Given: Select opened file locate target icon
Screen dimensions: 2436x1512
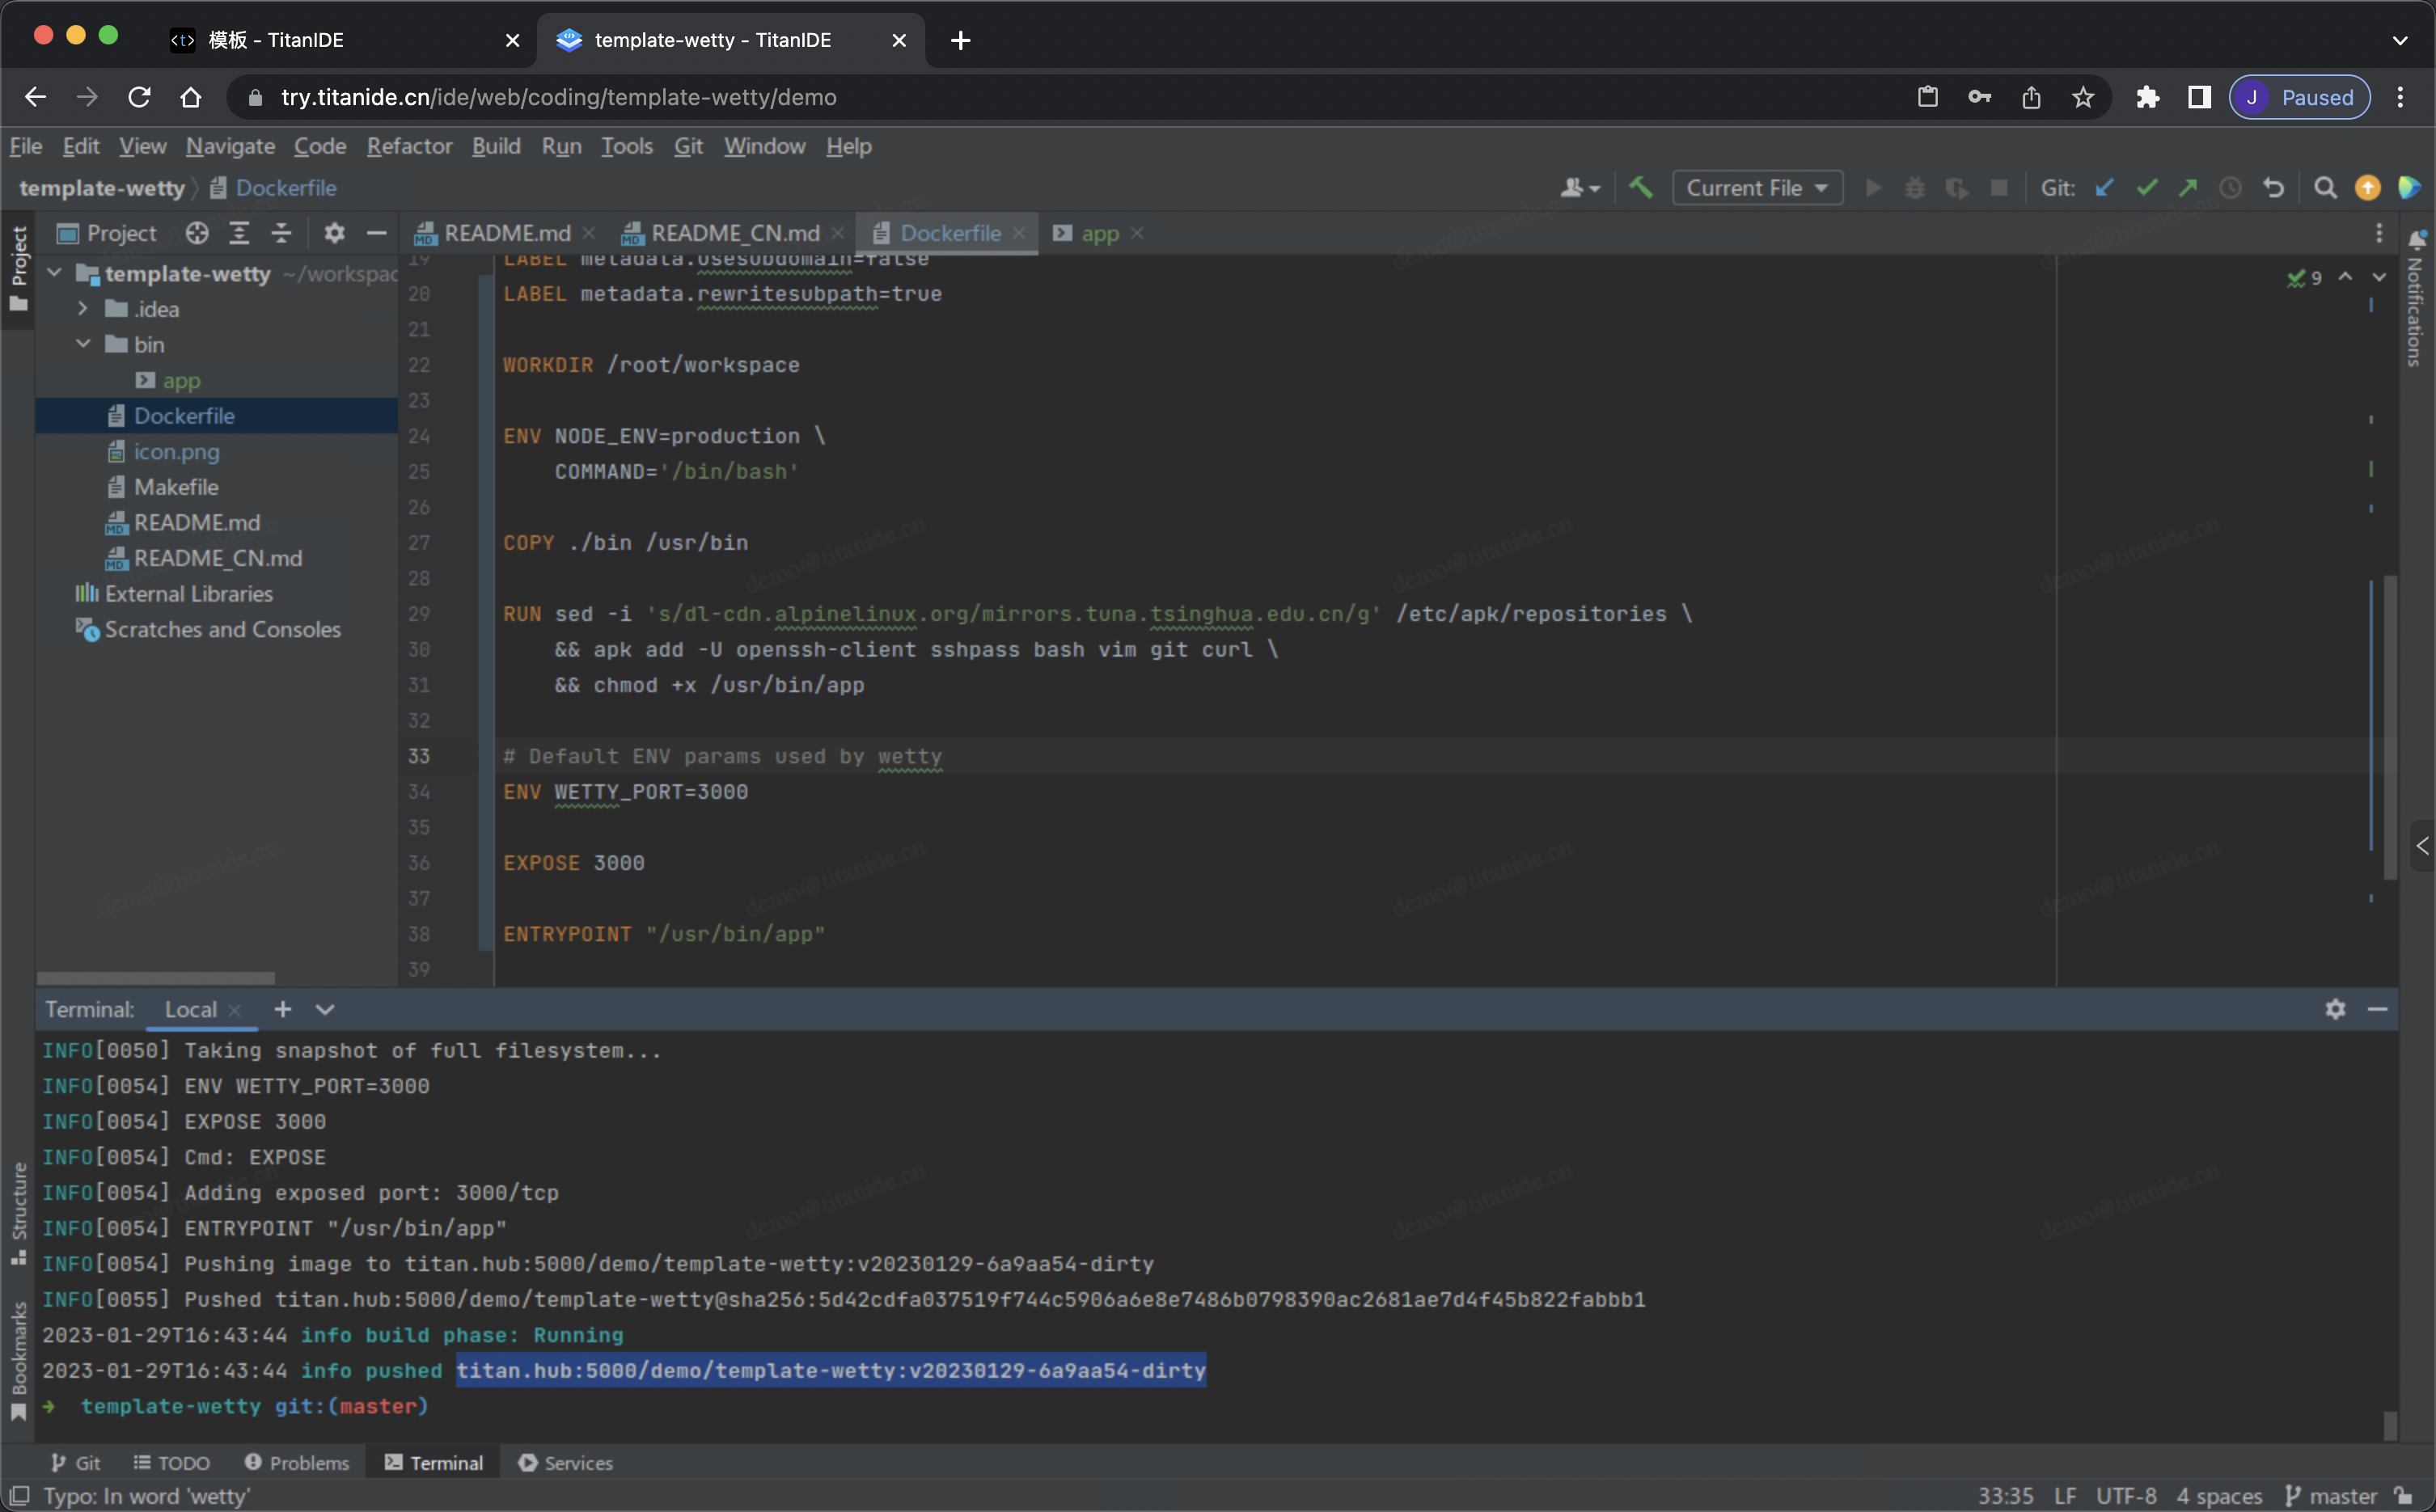Looking at the screenshot, I should (x=197, y=233).
